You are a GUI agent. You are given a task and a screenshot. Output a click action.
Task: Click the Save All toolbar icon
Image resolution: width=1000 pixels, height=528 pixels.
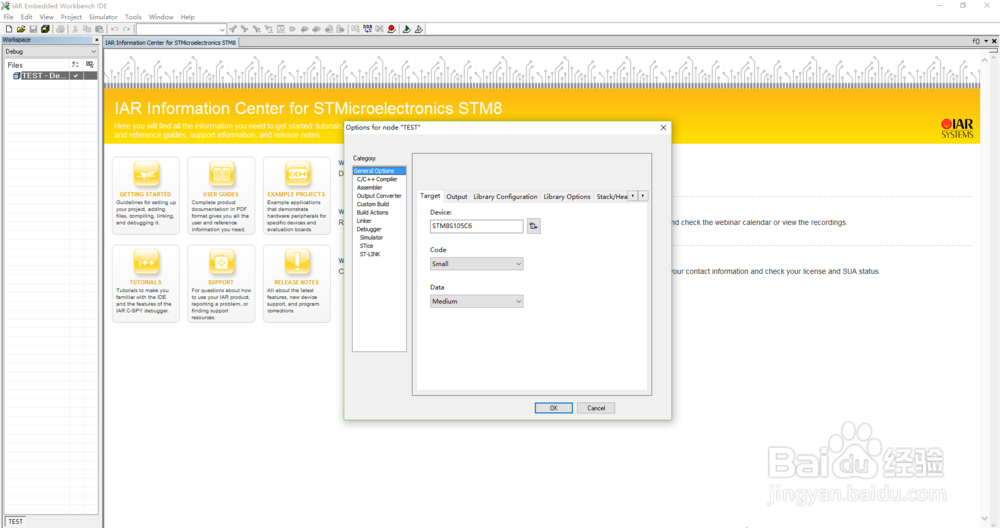click(x=45, y=29)
